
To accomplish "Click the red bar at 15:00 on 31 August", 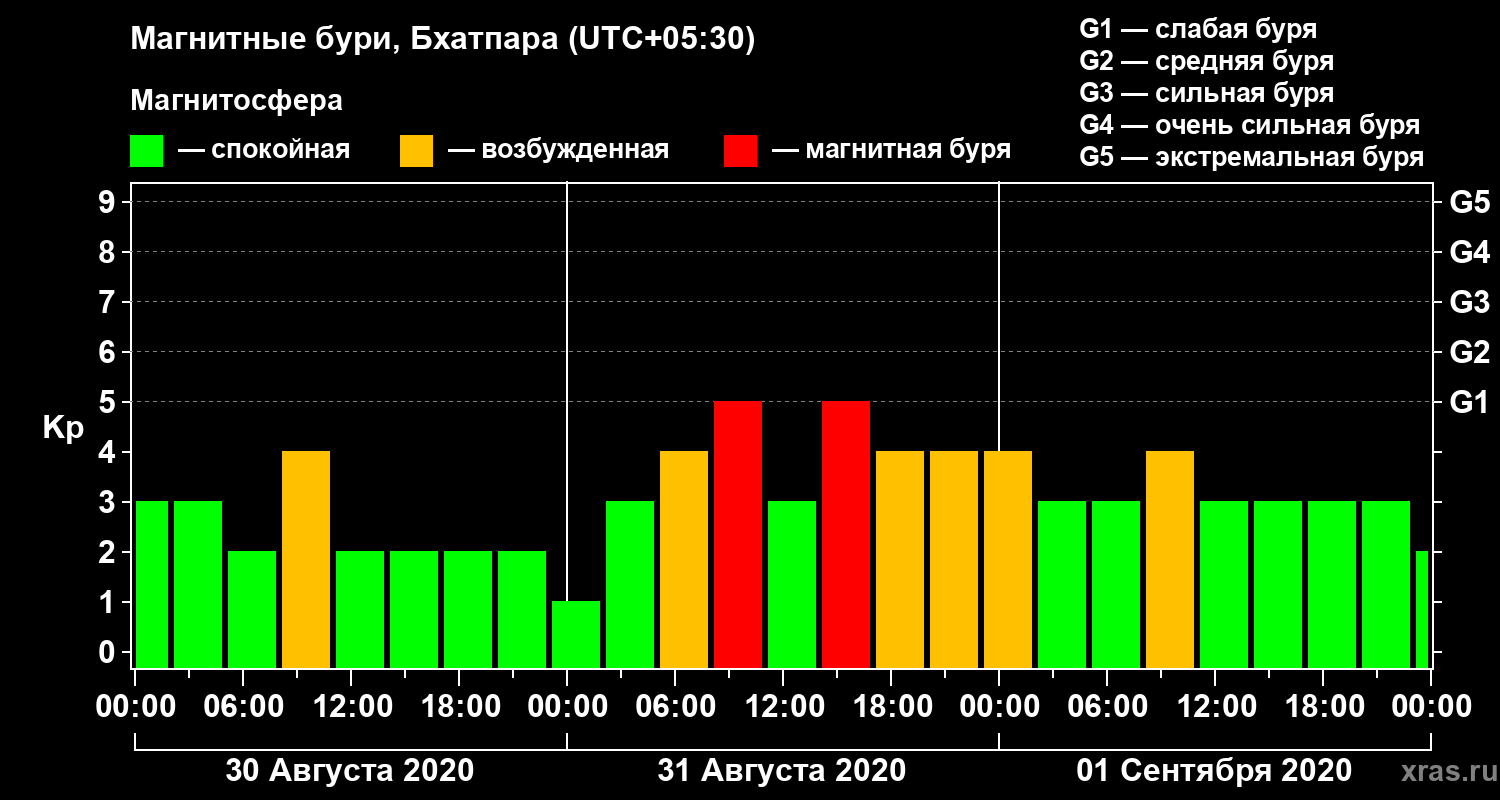I will point(846,534).
